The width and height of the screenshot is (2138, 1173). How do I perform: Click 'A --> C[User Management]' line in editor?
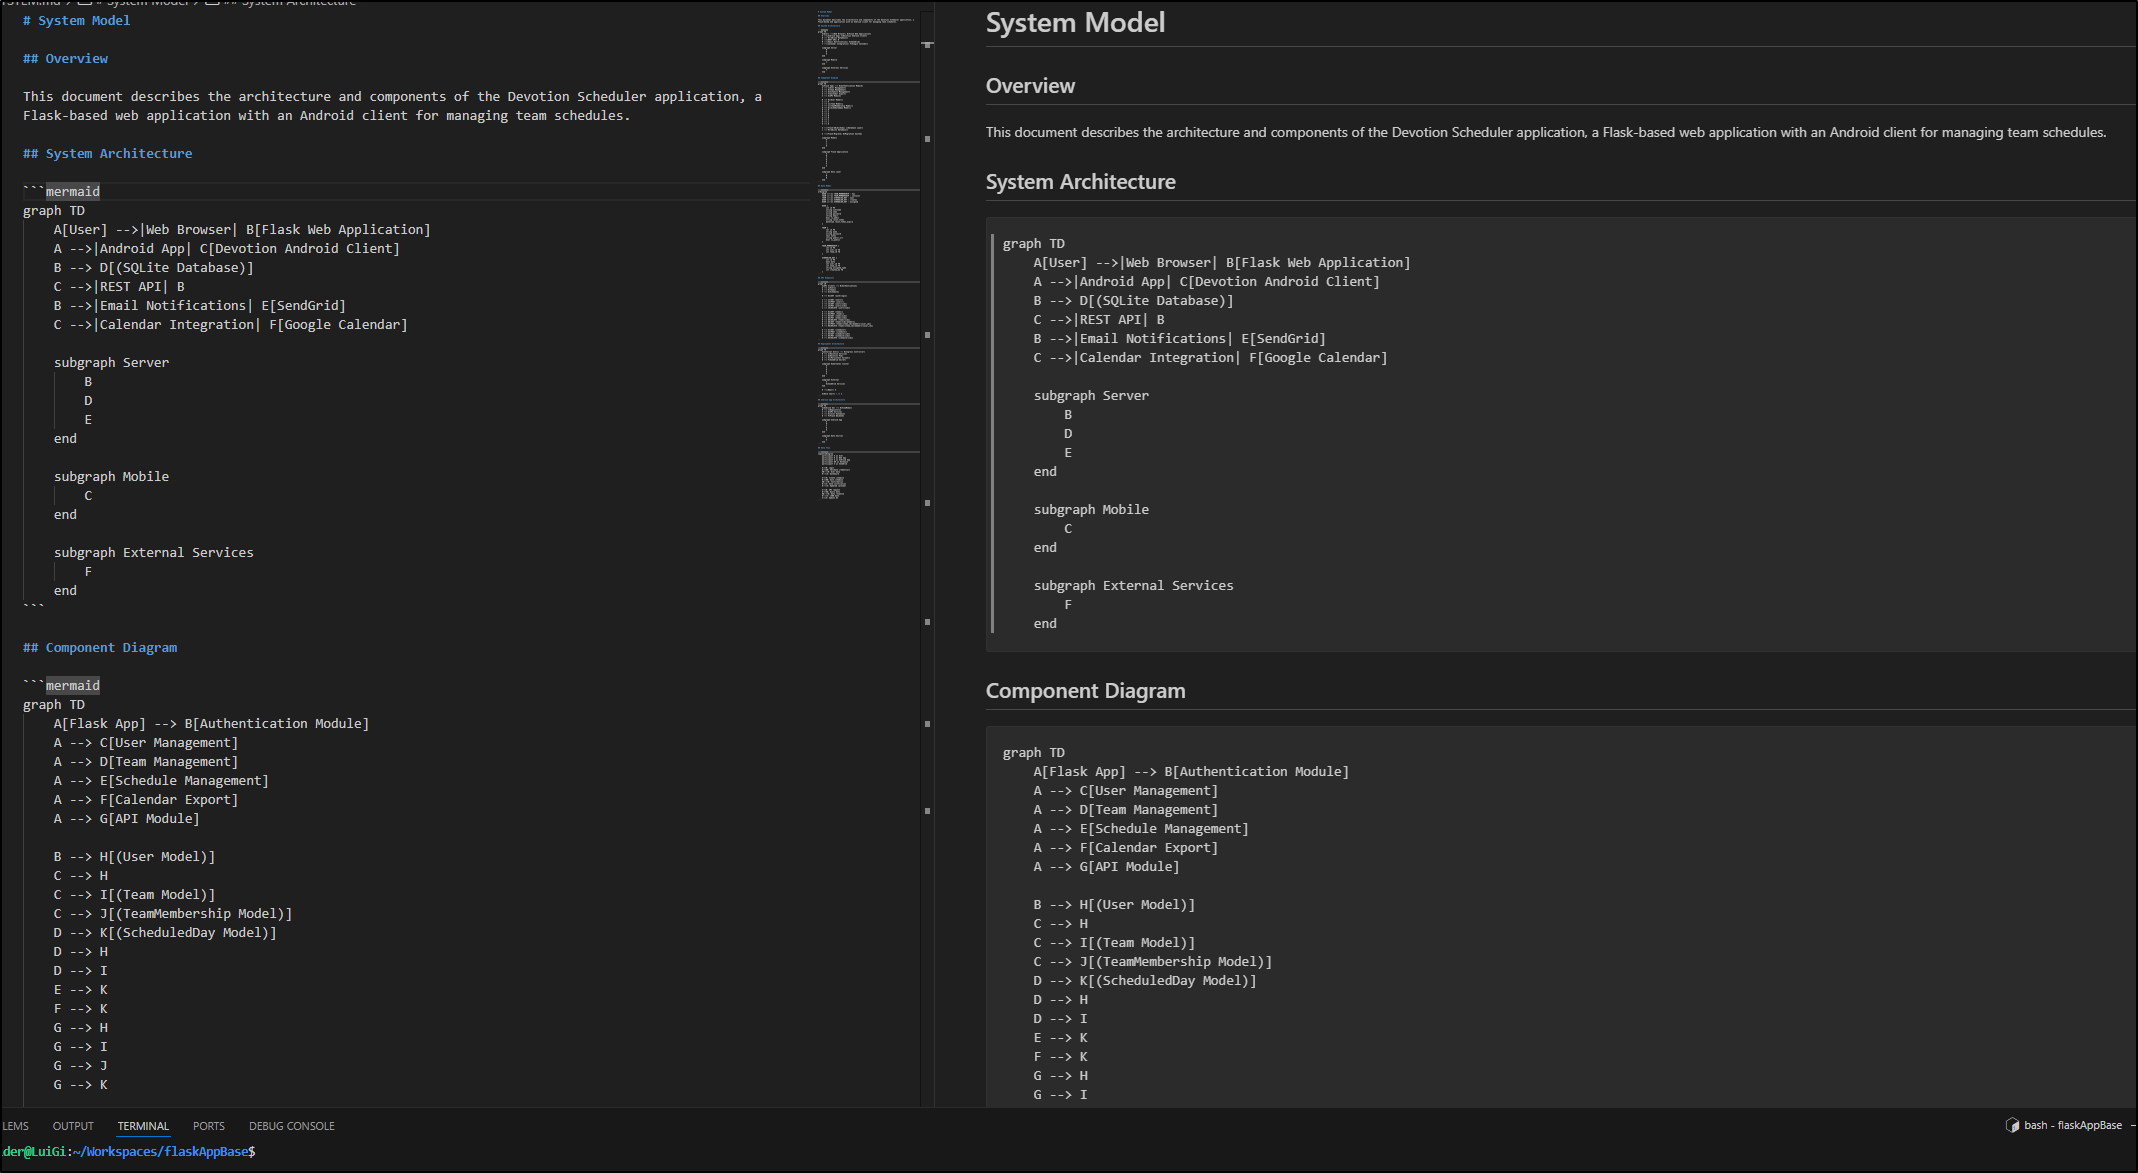pos(146,742)
